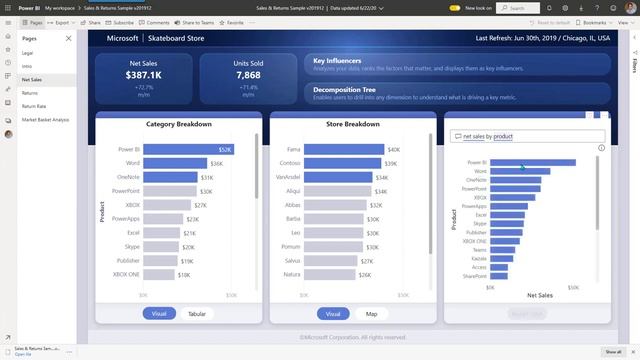Open Favorites star in left rail
Viewport: 640px width, 360px height.
8,49
